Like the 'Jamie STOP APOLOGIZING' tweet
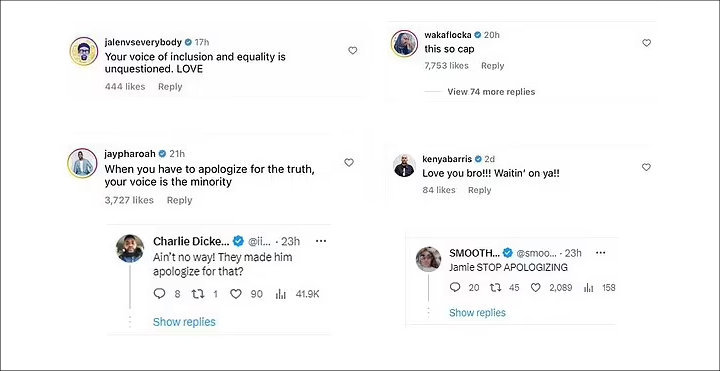Image resolution: width=720 pixels, height=371 pixels. (535, 287)
